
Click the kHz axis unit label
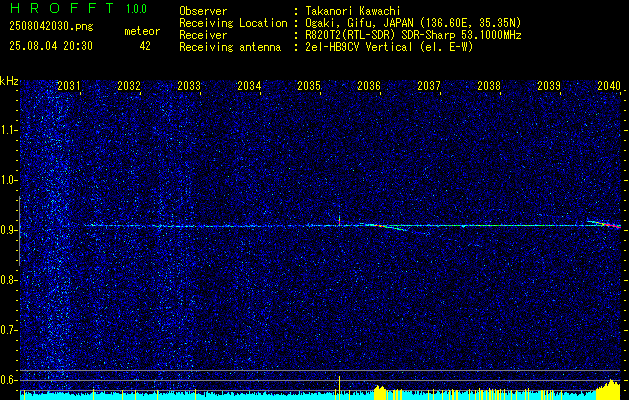(x=9, y=81)
